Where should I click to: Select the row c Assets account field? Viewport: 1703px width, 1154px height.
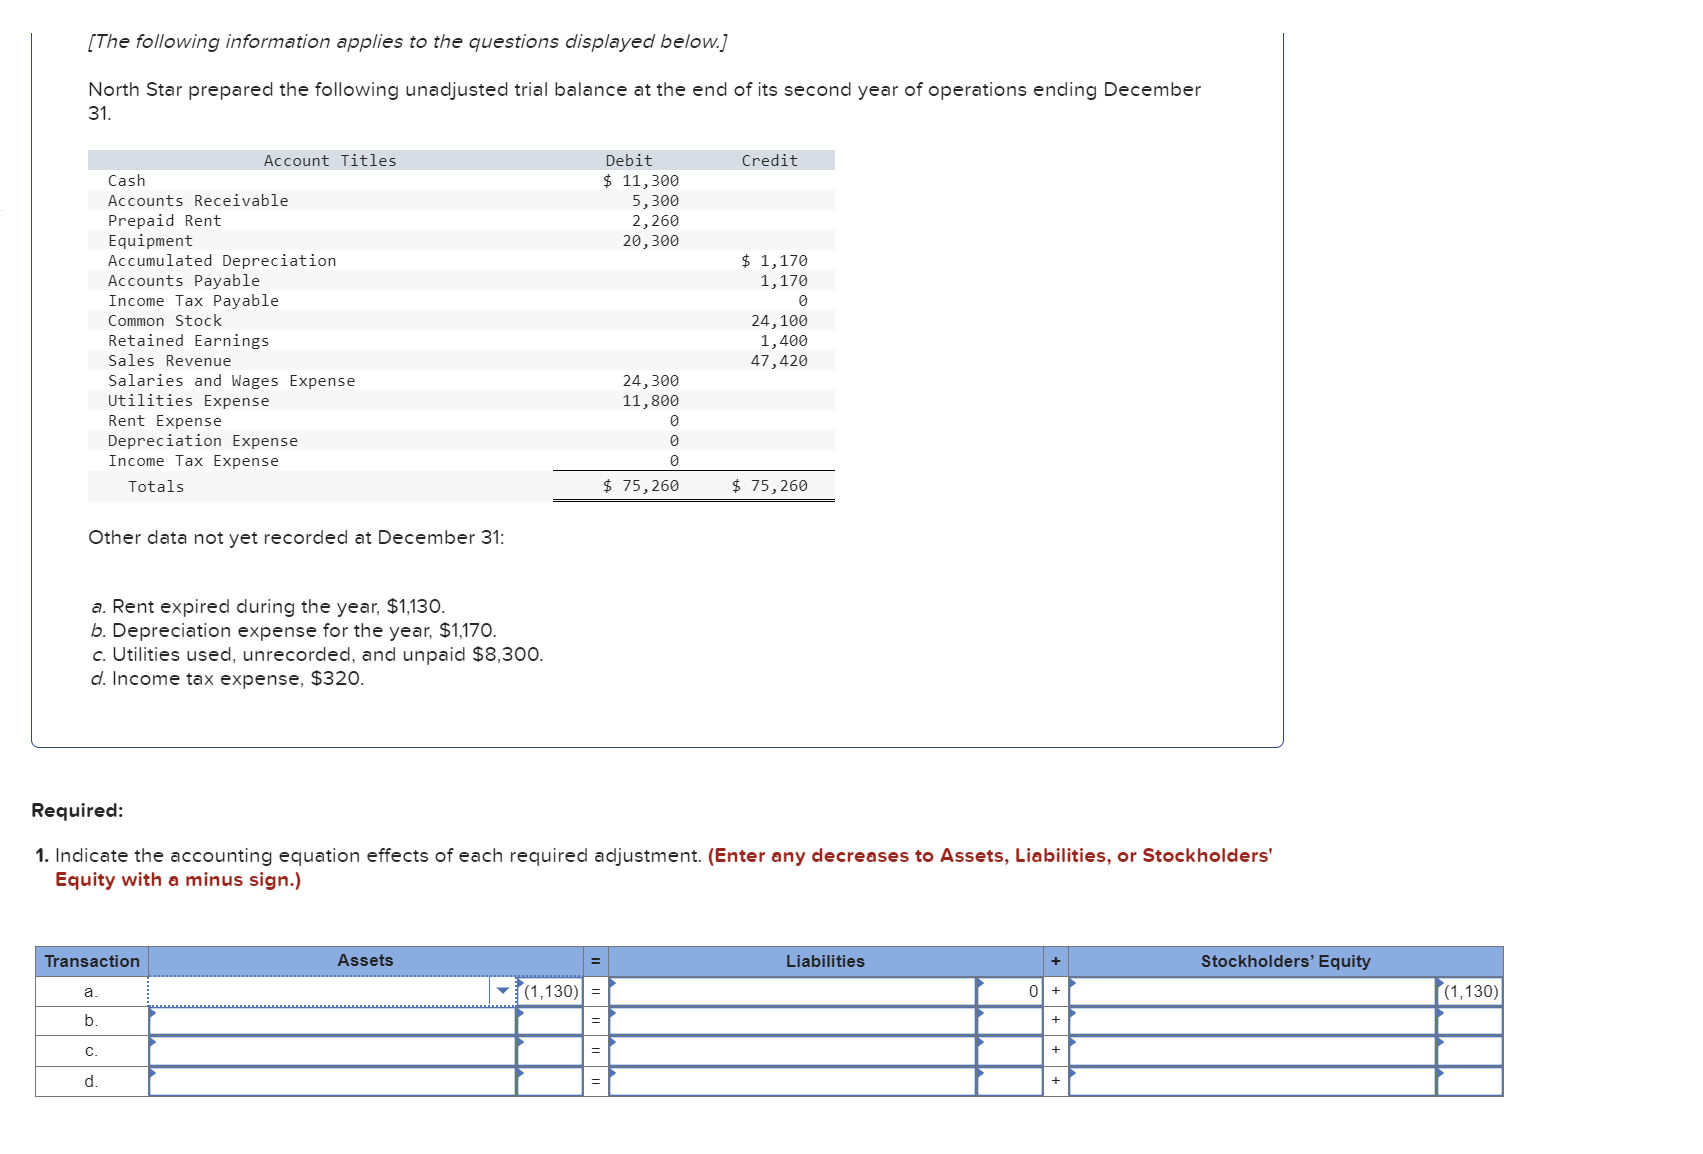332,1051
